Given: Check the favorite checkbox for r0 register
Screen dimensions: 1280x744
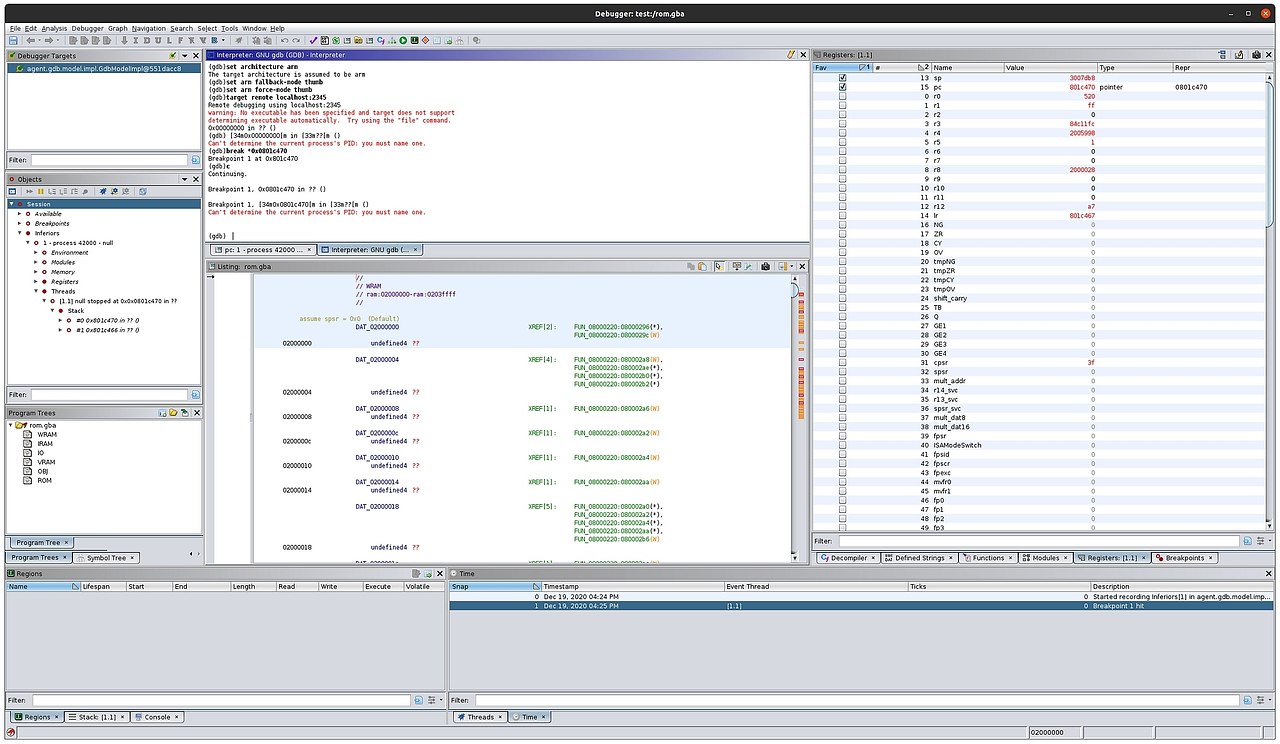Looking at the screenshot, I should click(x=842, y=96).
